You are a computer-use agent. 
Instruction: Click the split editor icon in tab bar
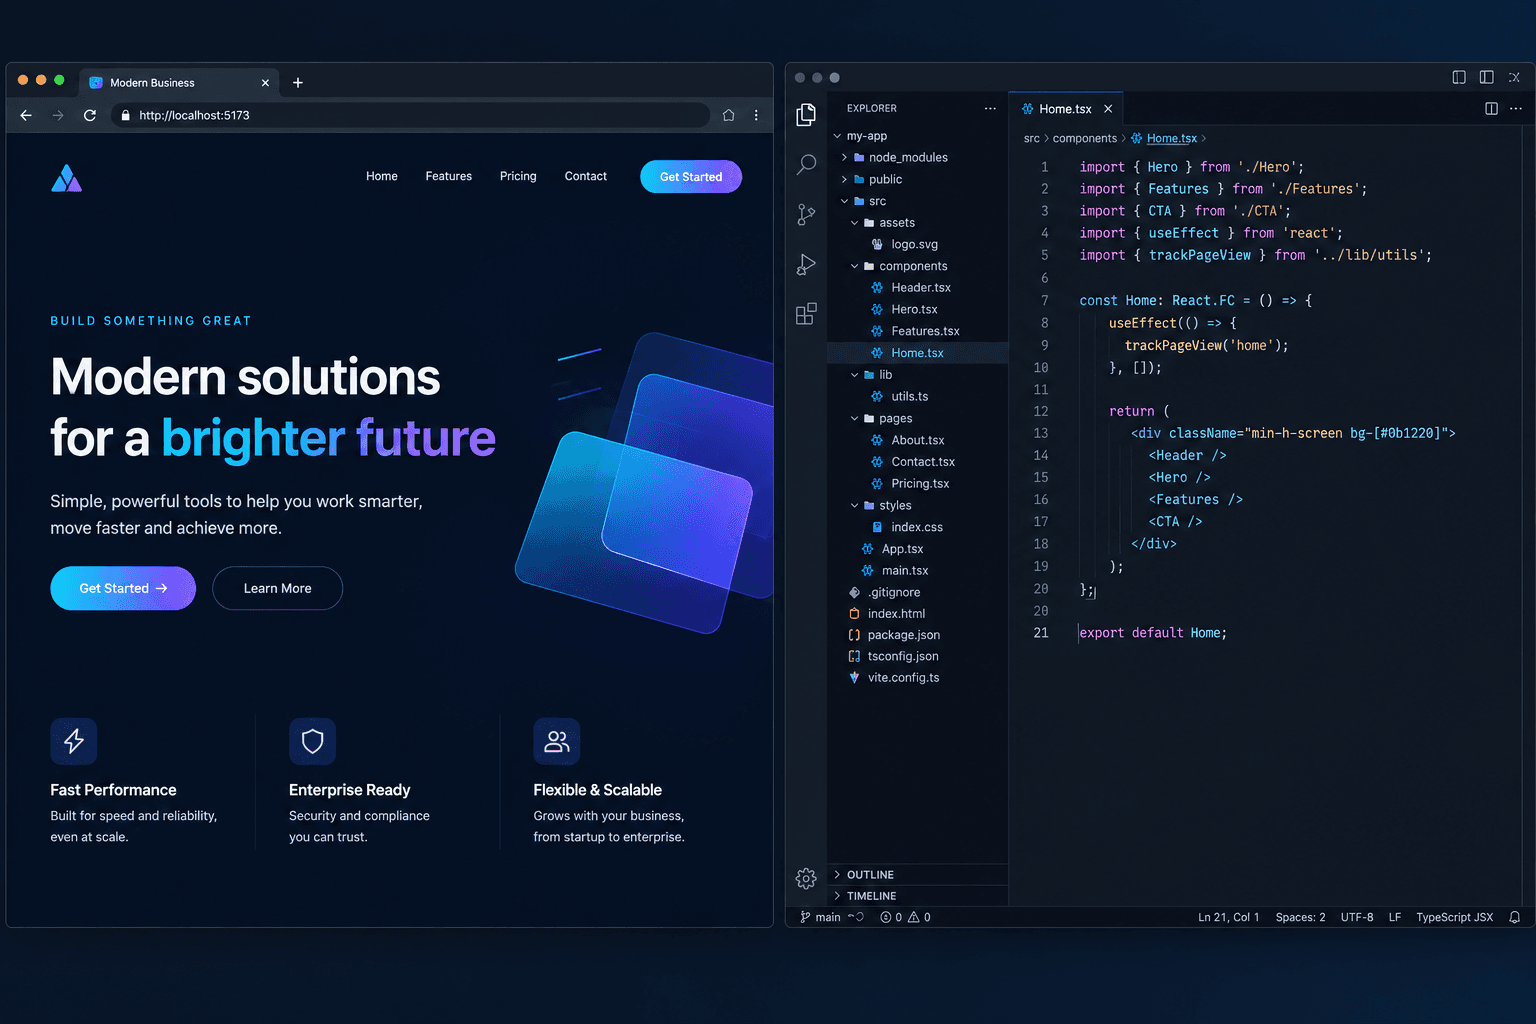(x=1491, y=108)
